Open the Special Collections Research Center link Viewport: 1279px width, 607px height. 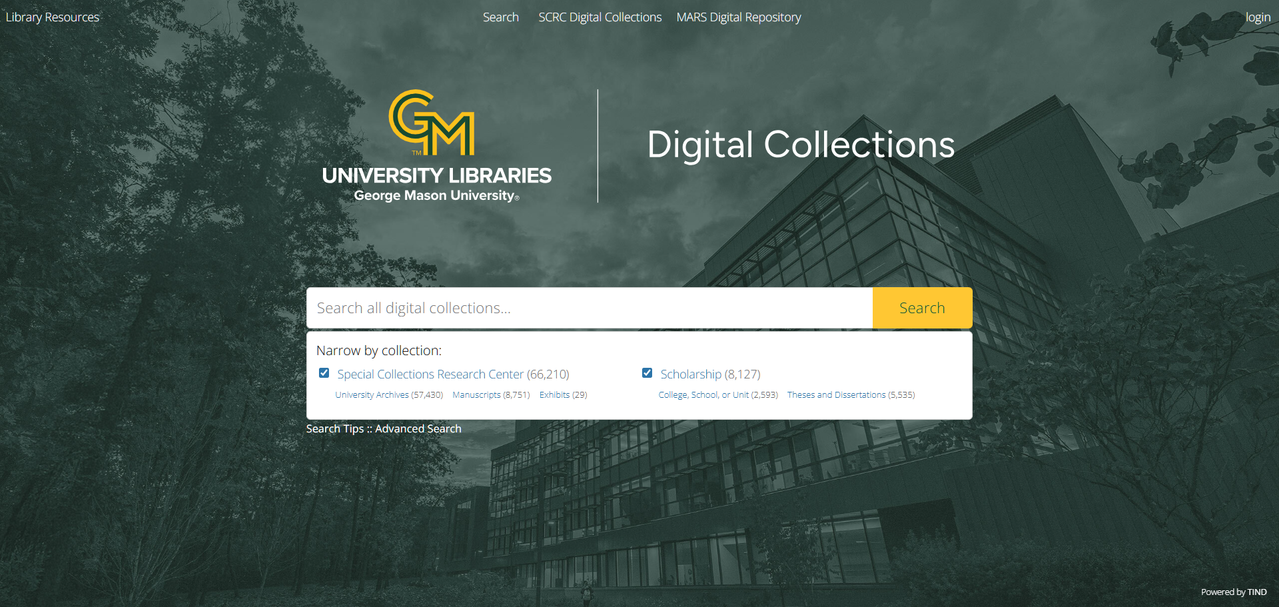pyautogui.click(x=430, y=374)
